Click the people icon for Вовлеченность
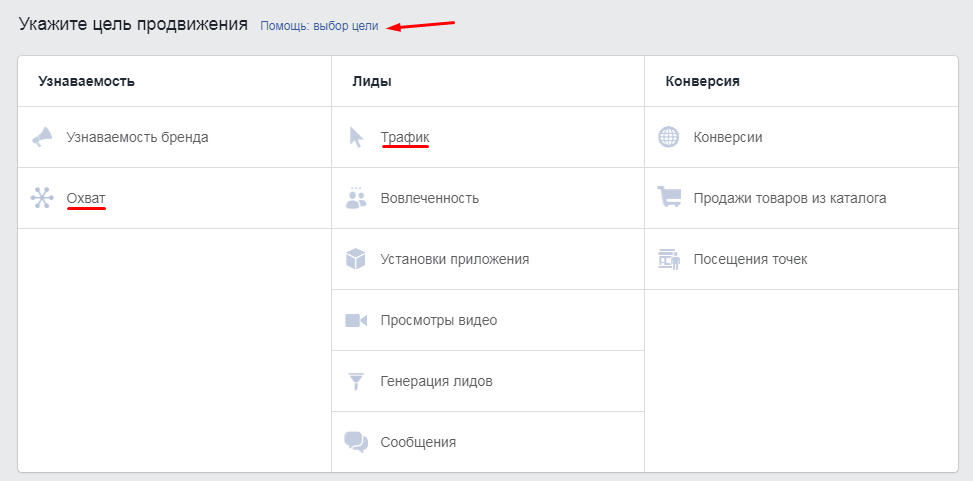Image resolution: width=973 pixels, height=481 pixels. (356, 198)
